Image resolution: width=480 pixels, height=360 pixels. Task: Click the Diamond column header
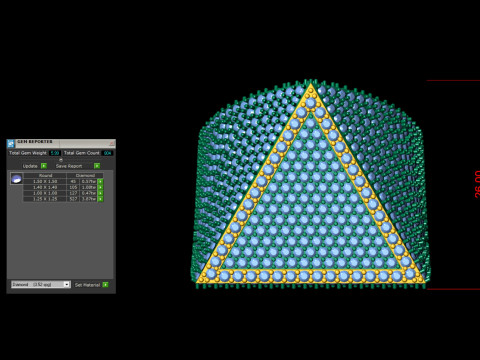(x=85, y=176)
